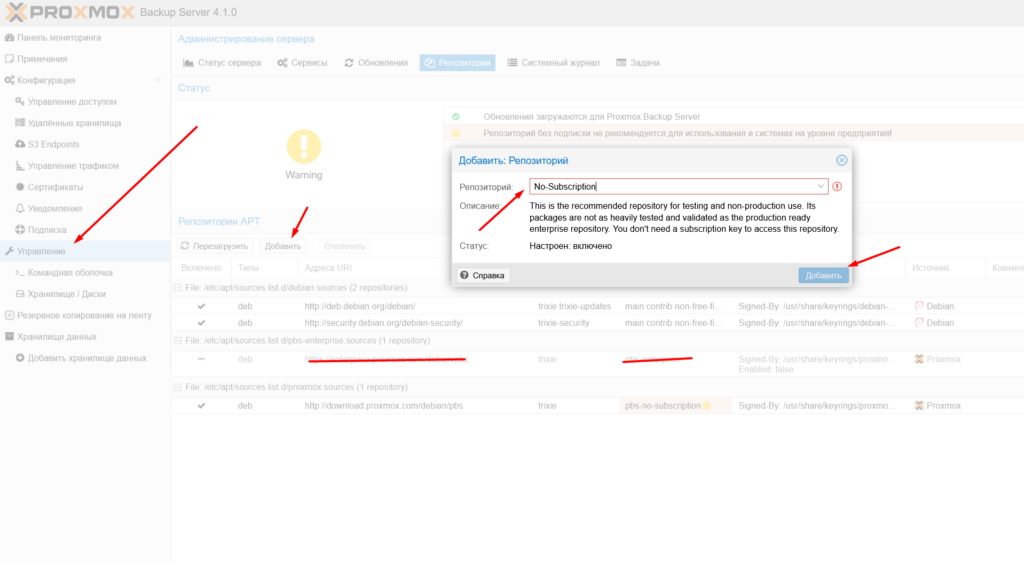1024x563 pixels.
Task: Toggle enabled checkmark for download.proxmox.com repository
Action: pyautogui.click(x=202, y=406)
